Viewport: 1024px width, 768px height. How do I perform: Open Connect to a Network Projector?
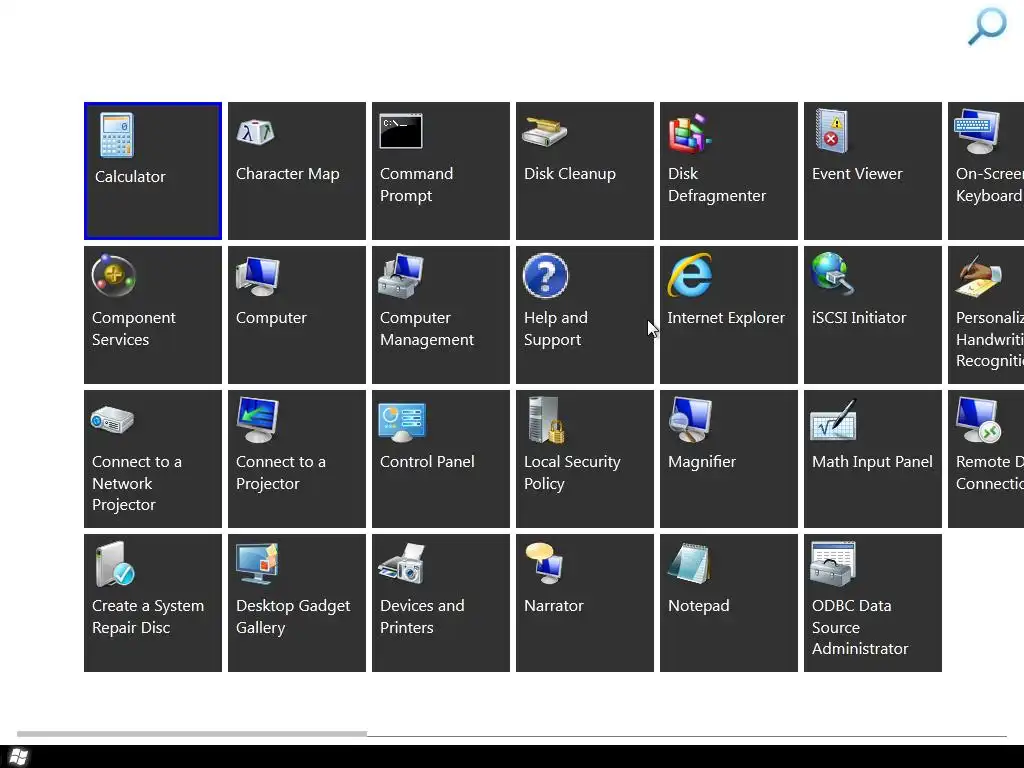pos(153,459)
